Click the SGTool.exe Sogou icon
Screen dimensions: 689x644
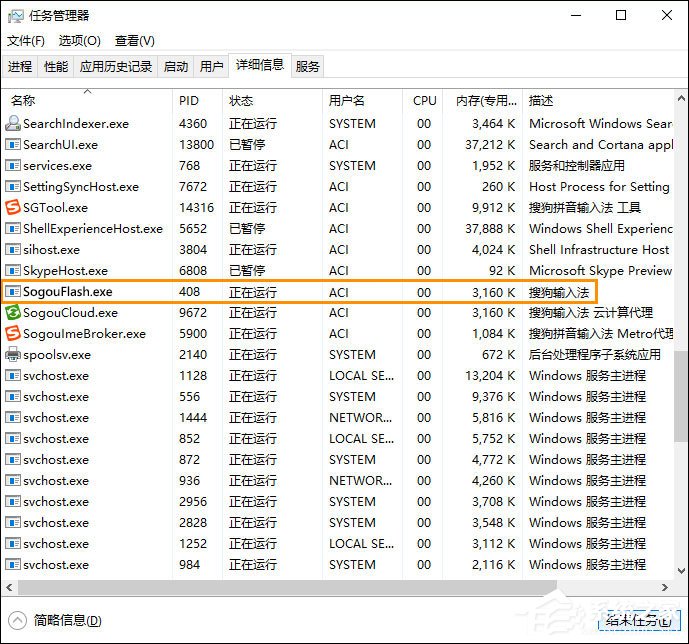[13, 207]
